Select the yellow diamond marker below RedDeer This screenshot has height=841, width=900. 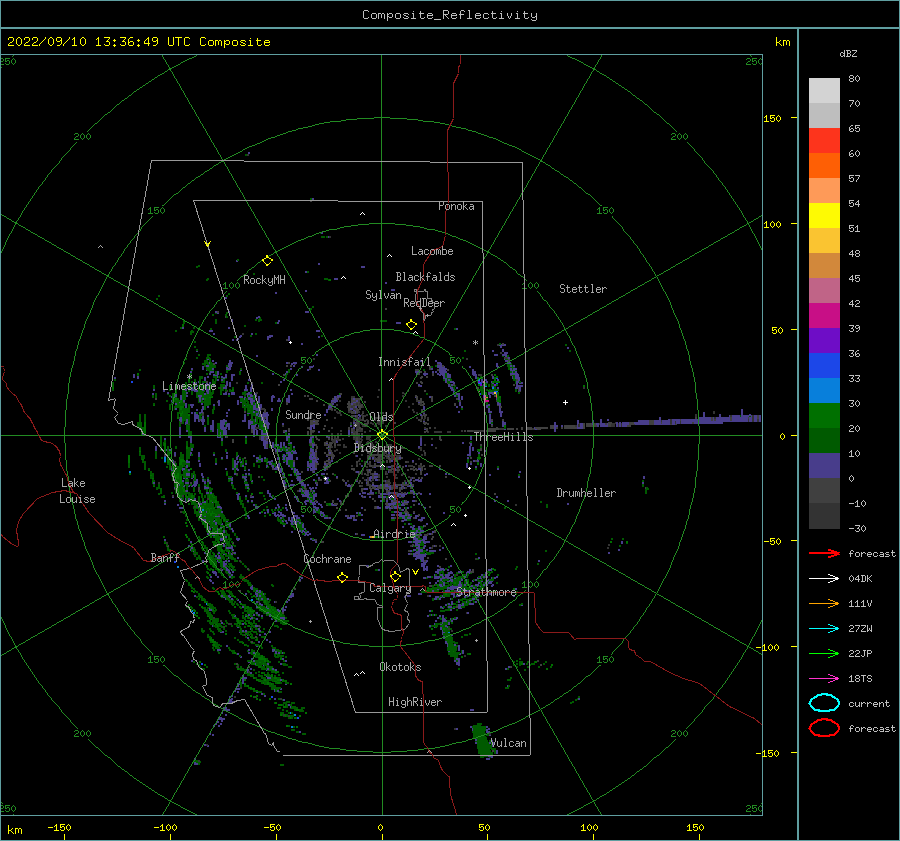point(411,324)
